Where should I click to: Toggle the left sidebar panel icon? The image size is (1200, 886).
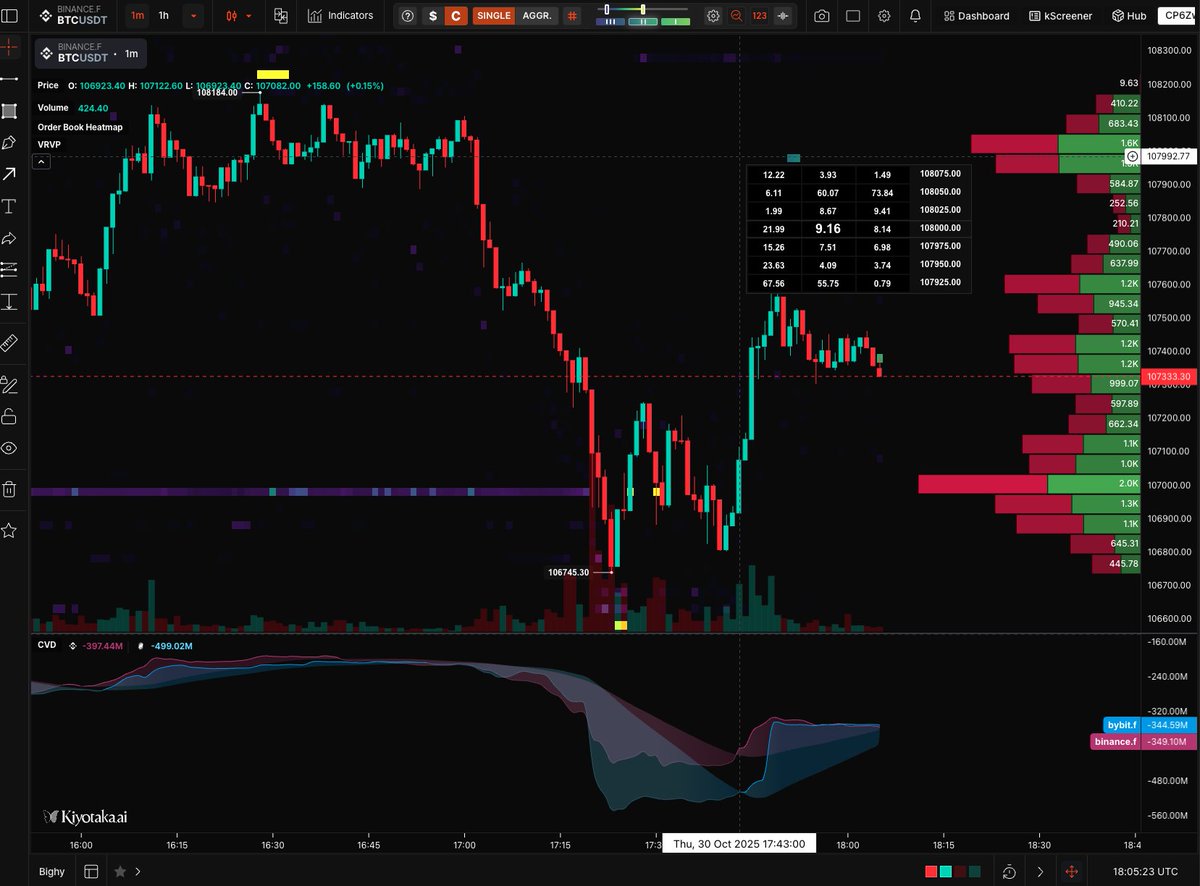(9, 16)
